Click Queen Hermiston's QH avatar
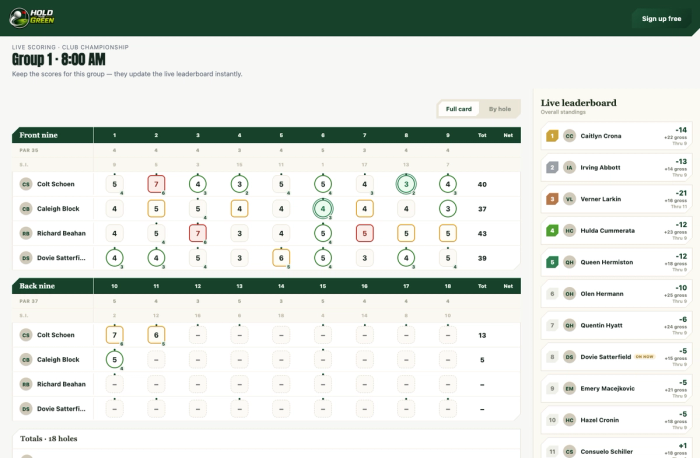Viewport: 700px width, 458px height. point(569,262)
